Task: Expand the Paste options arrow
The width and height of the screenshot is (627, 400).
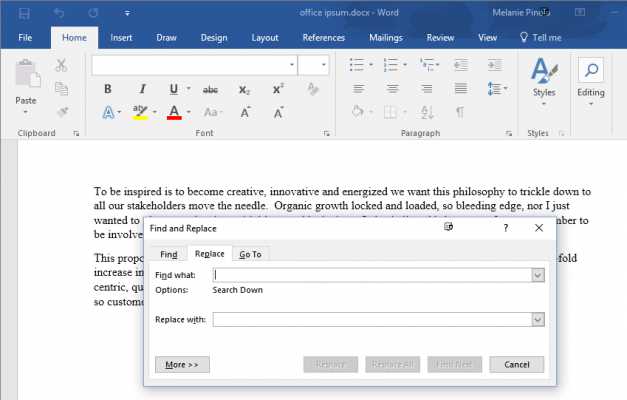Action: [26, 112]
